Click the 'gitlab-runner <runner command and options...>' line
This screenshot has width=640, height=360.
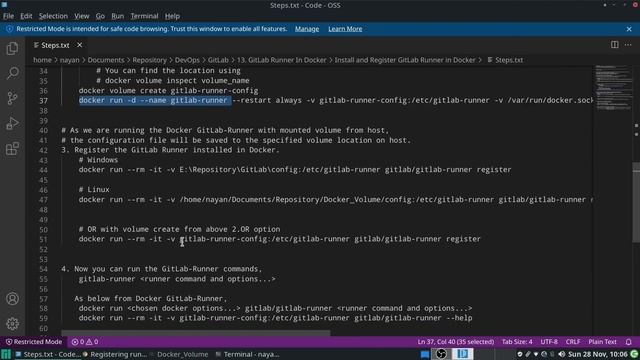pos(177,279)
